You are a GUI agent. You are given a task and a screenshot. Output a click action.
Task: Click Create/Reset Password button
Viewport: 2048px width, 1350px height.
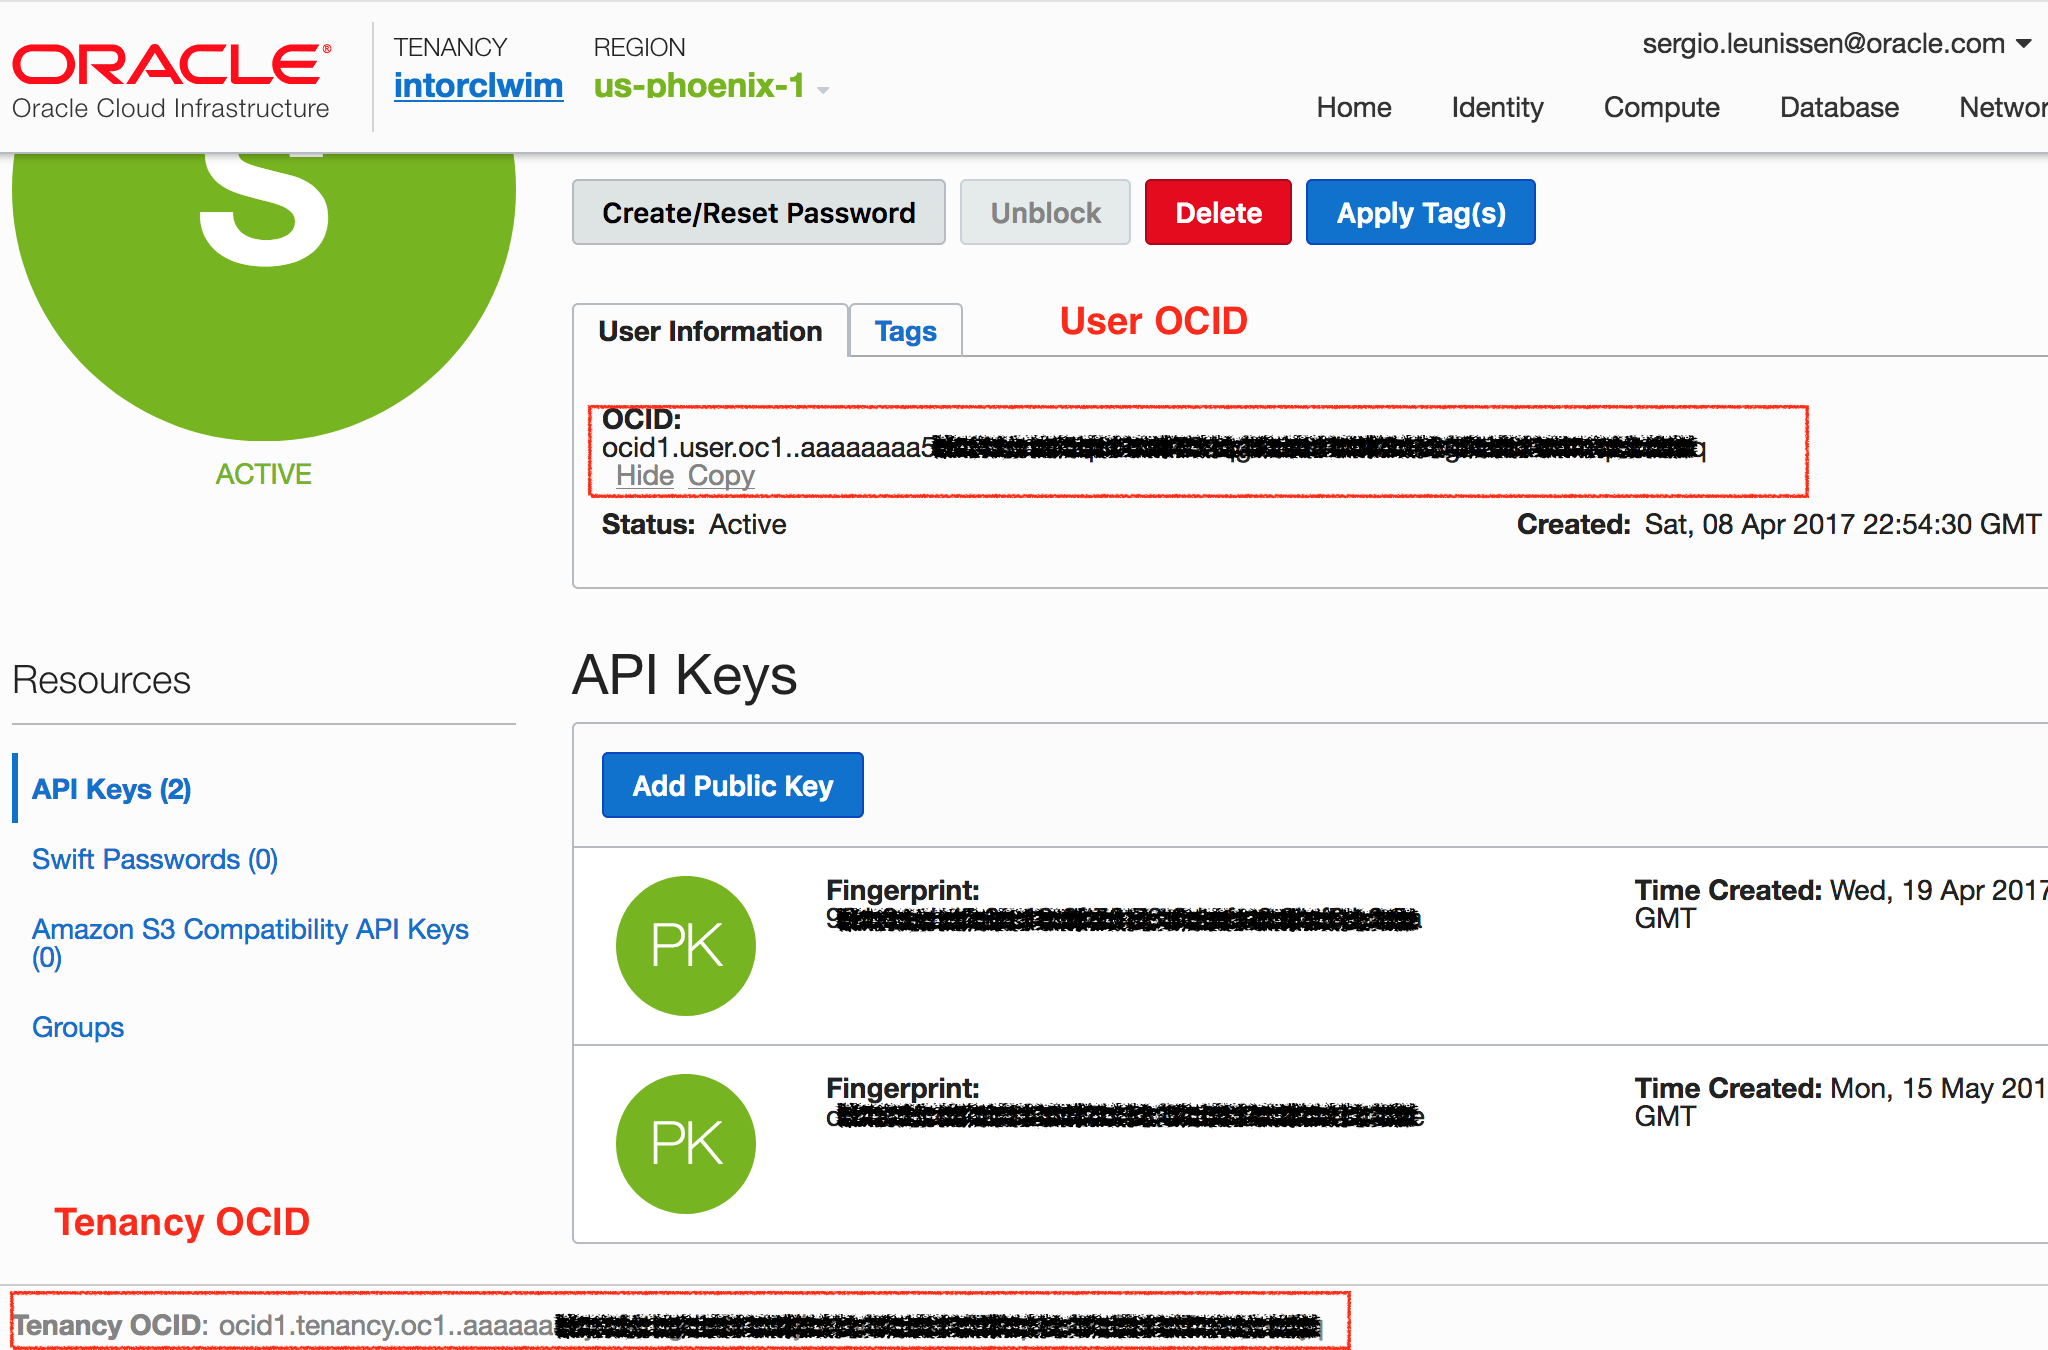[x=758, y=213]
